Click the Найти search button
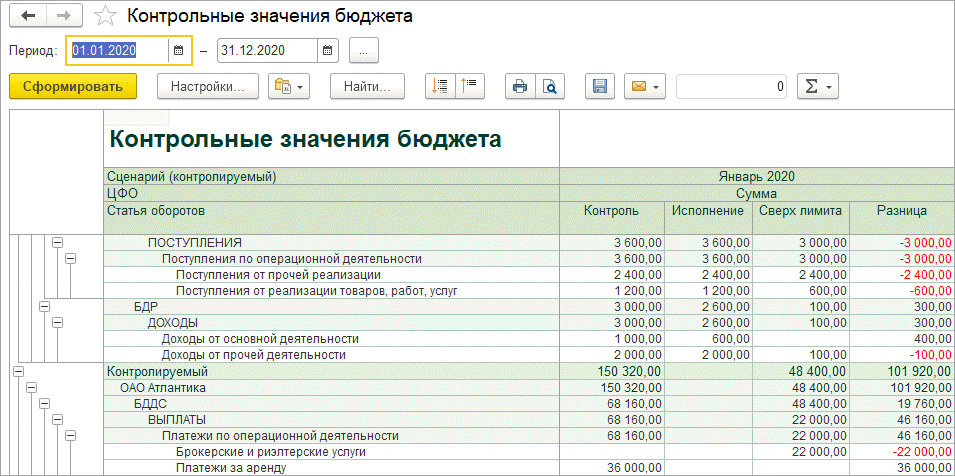 point(367,87)
